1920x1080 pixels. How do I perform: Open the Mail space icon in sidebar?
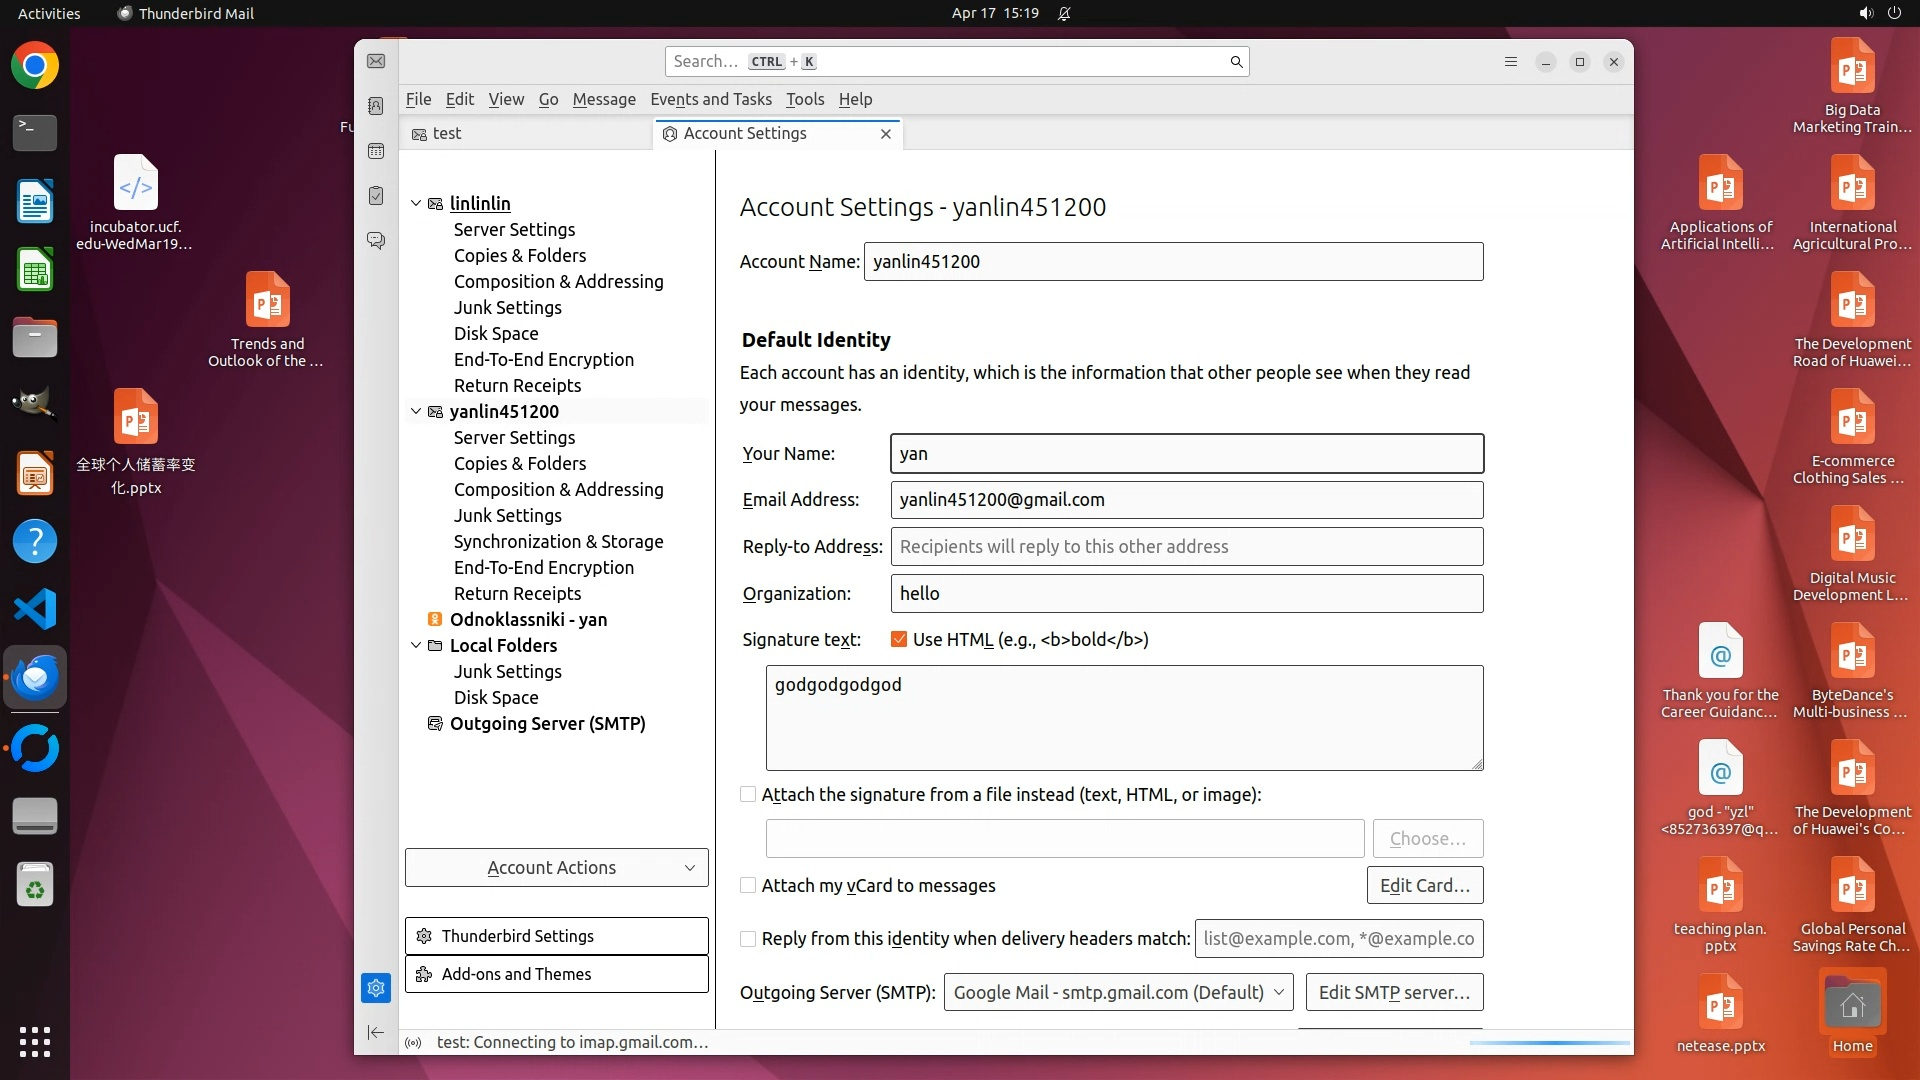pyautogui.click(x=376, y=62)
